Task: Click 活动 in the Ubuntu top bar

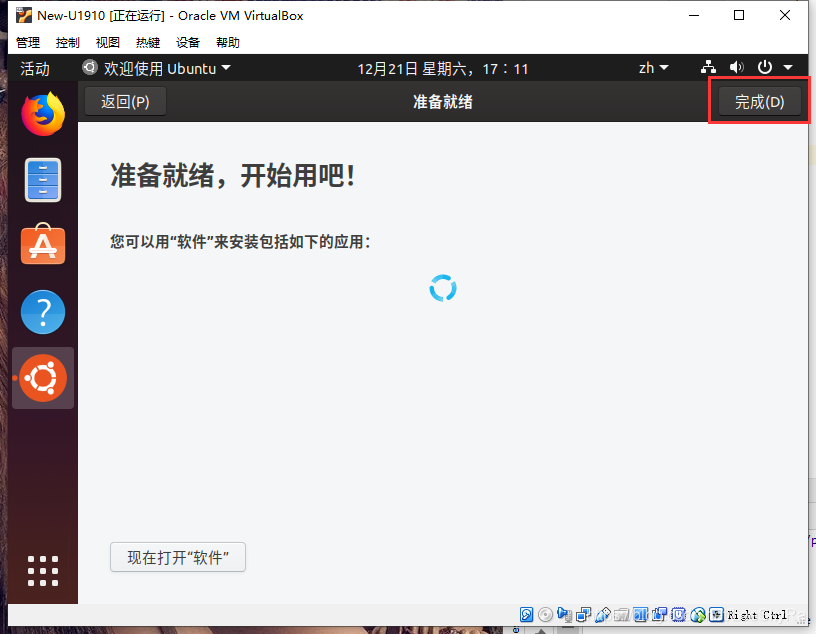Action: (36, 68)
